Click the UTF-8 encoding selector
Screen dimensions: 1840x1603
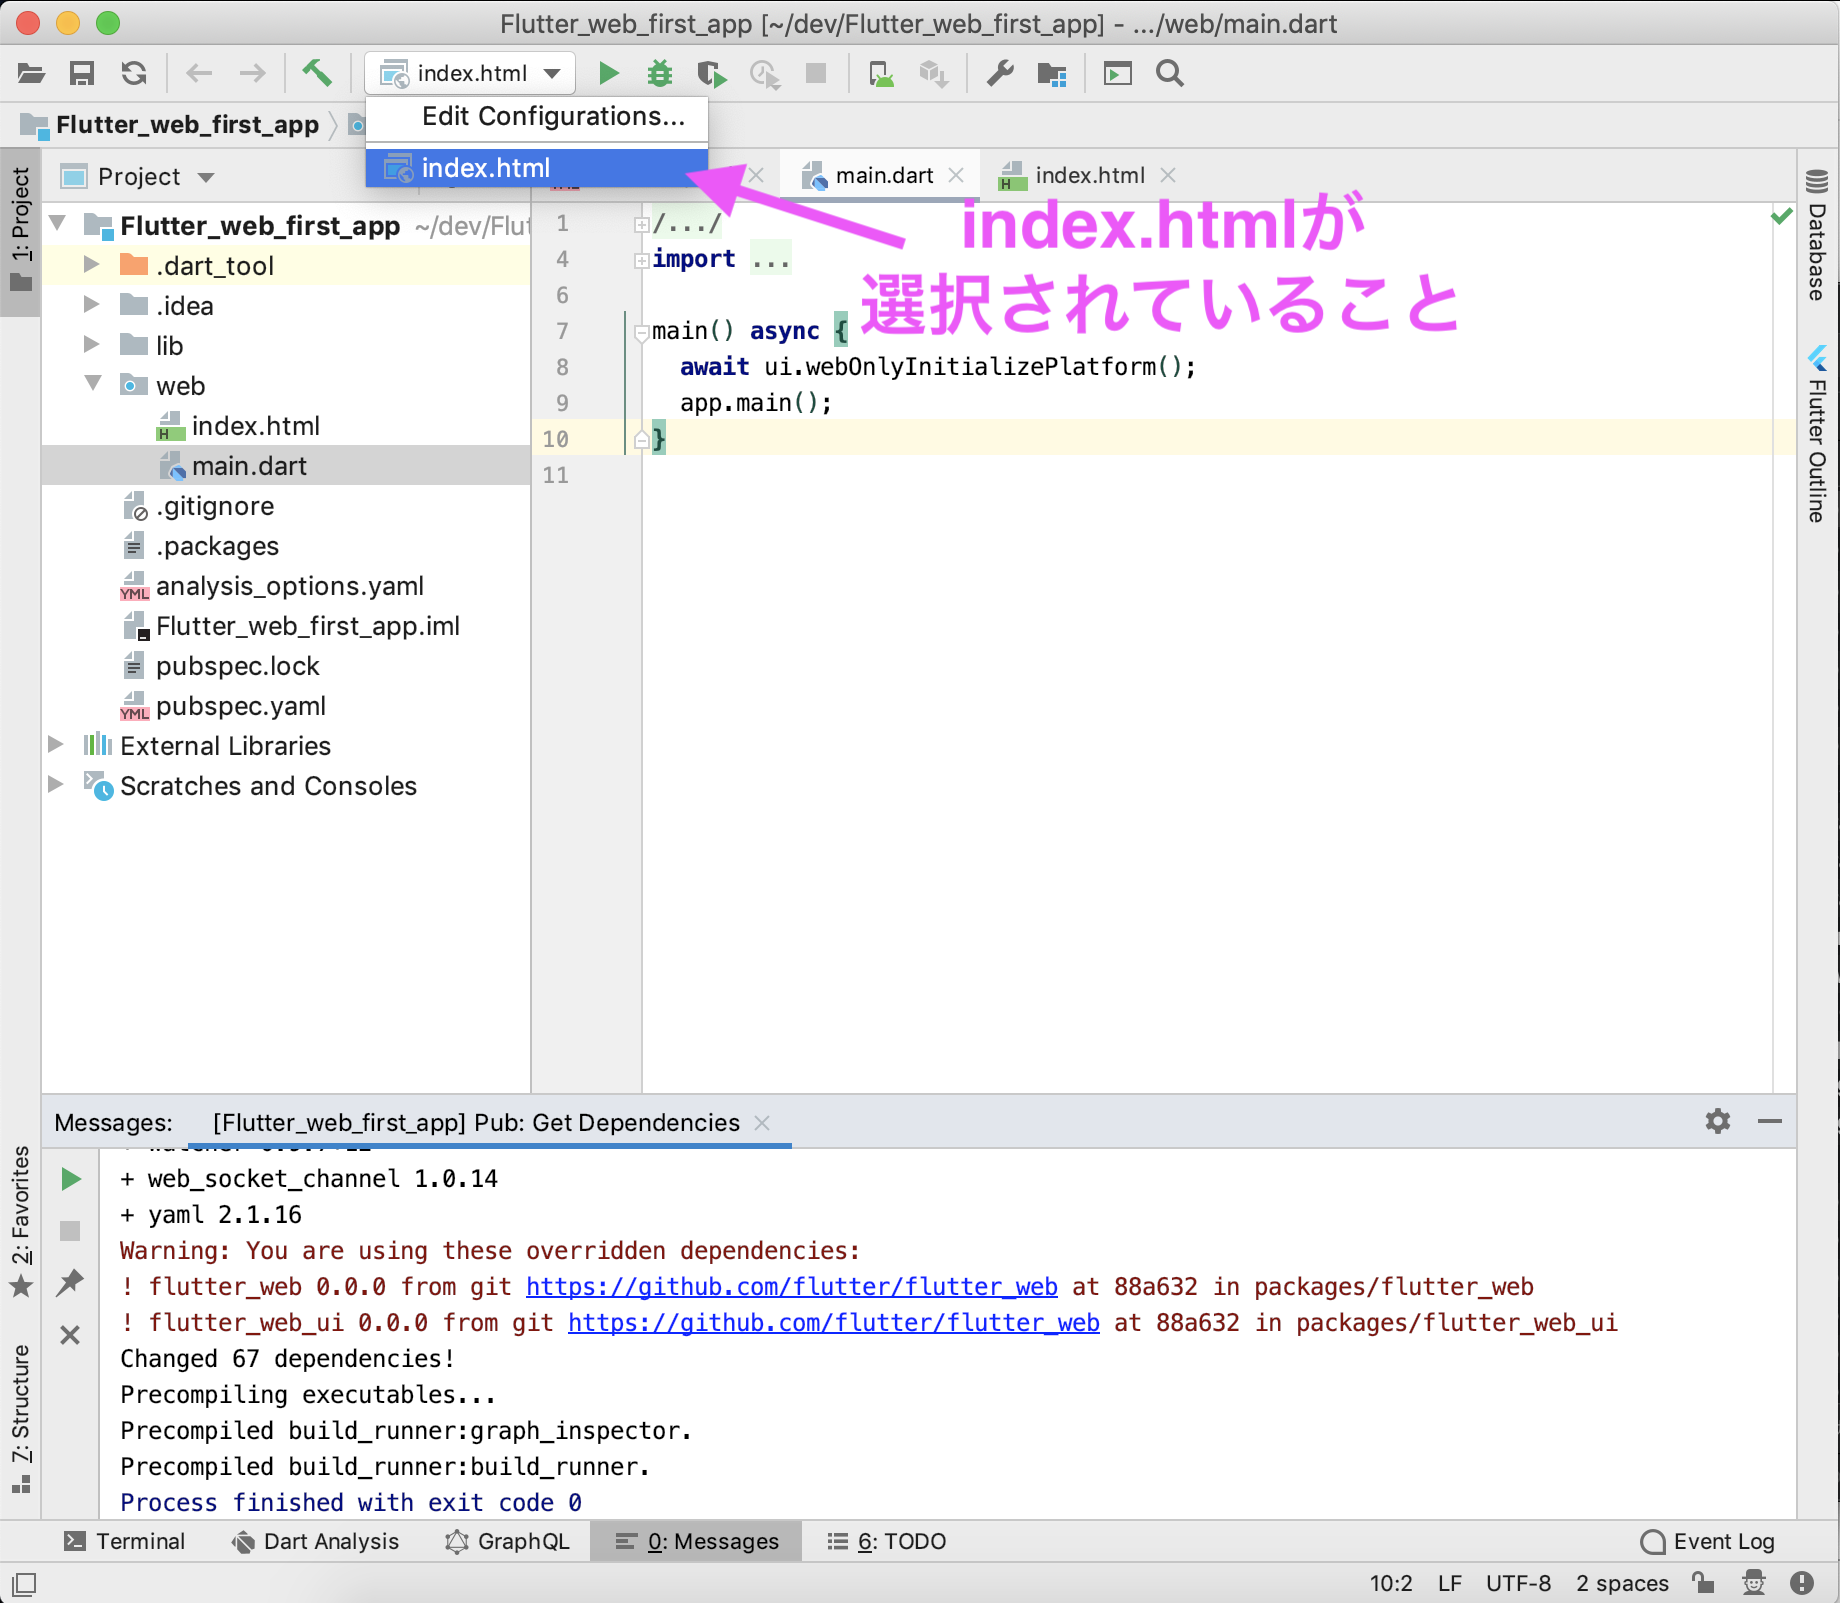pos(1518,1583)
